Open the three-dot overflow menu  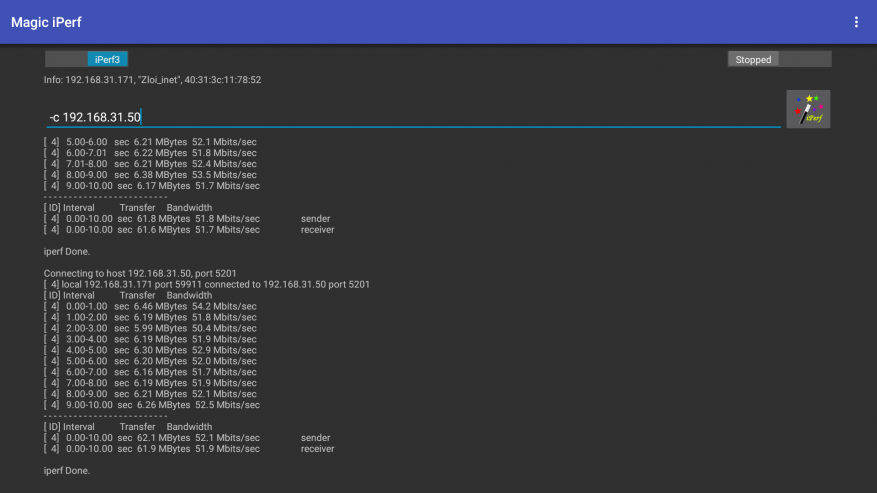856,22
